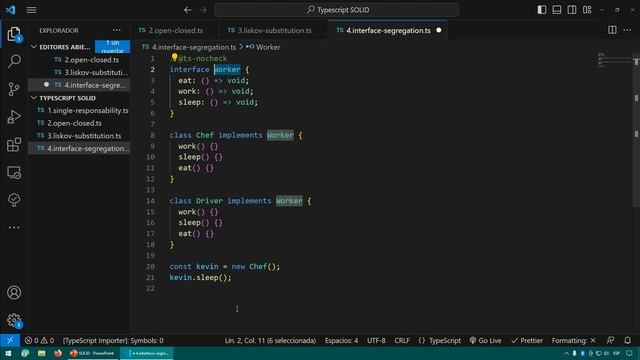Open the Remote Explorer view
Viewport: 640px width, 360px height.
[14, 172]
